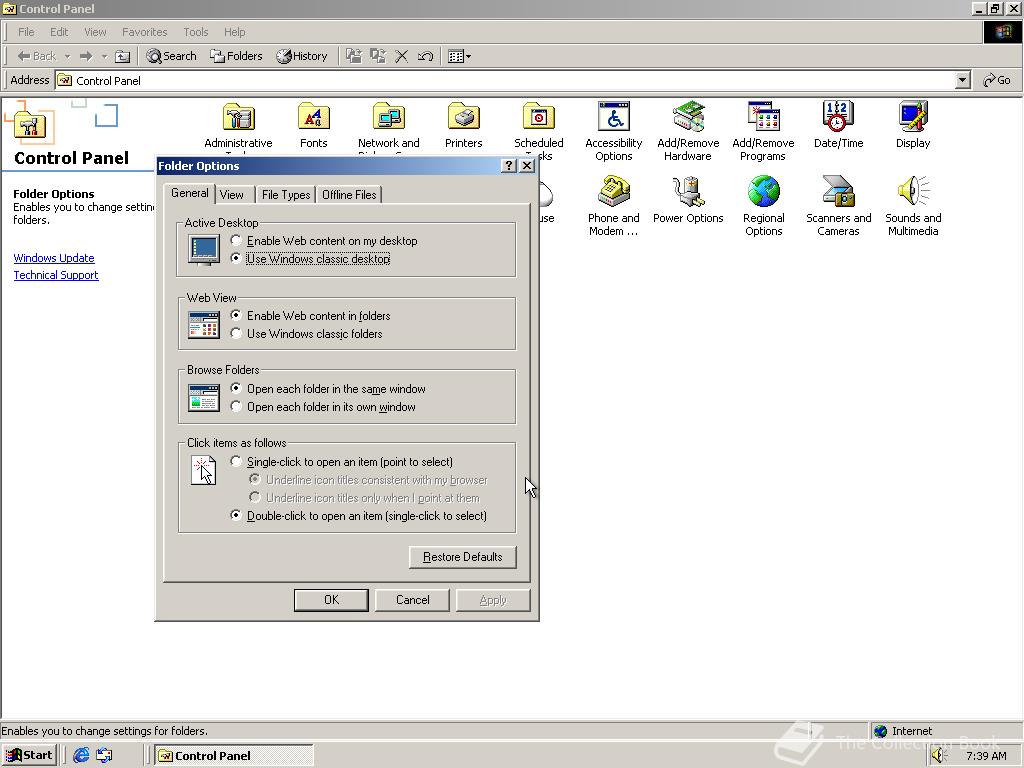Open Phone and Modem icon
Image resolution: width=1024 pixels, height=768 pixels.
coord(614,192)
